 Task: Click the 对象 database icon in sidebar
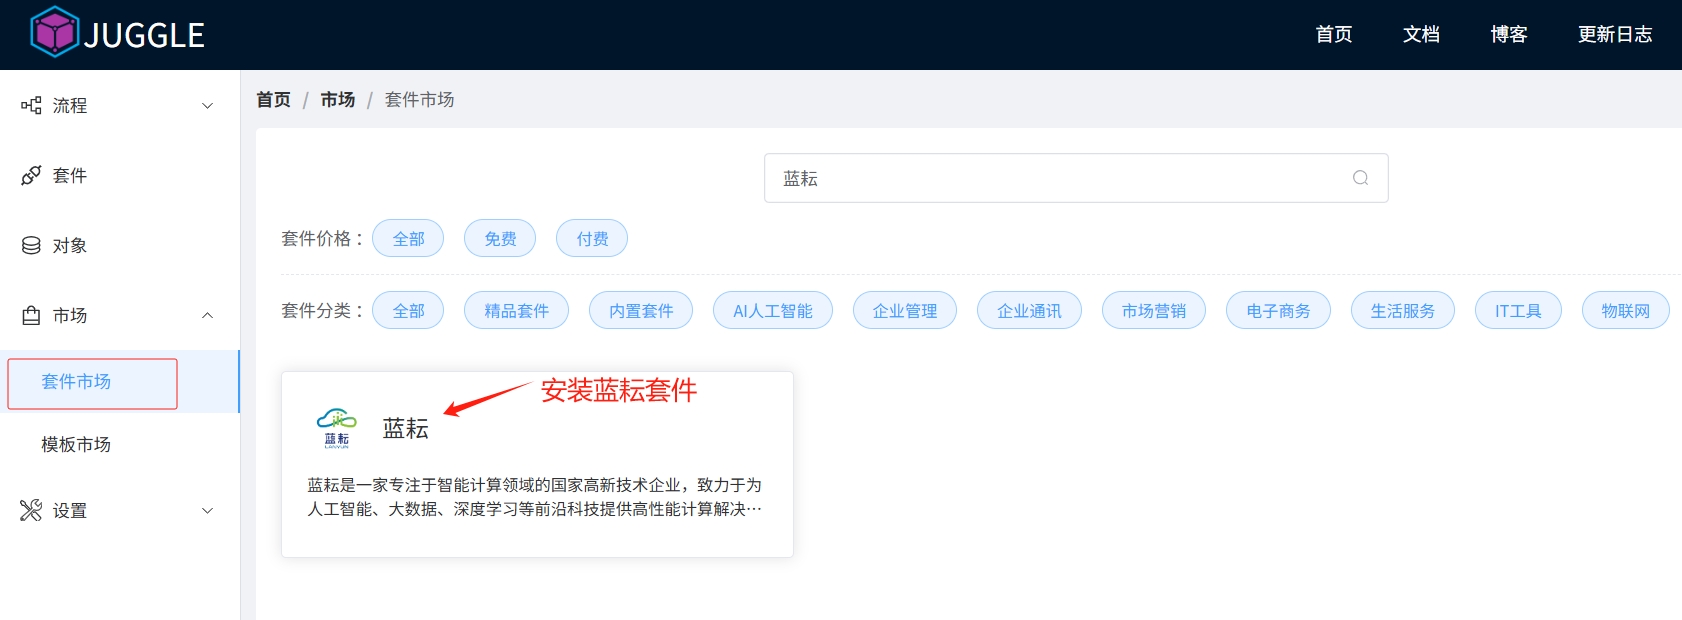click(31, 245)
